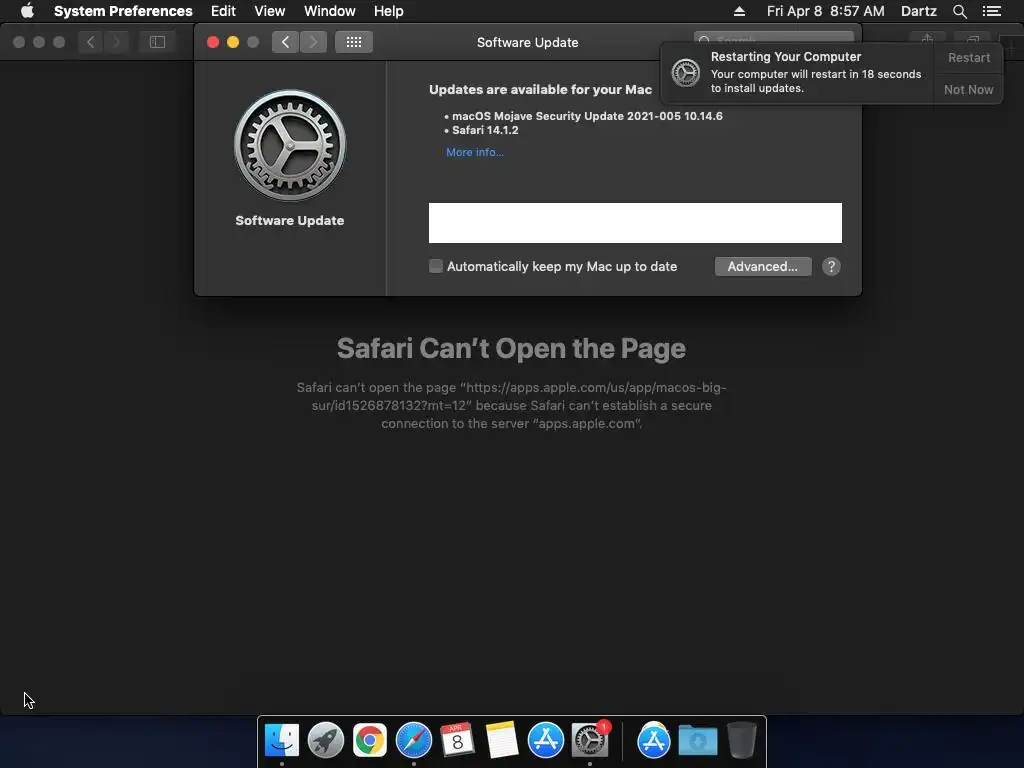The image size is (1024, 768).
Task: Click the Dartz user name in menu bar
Action: (918, 11)
